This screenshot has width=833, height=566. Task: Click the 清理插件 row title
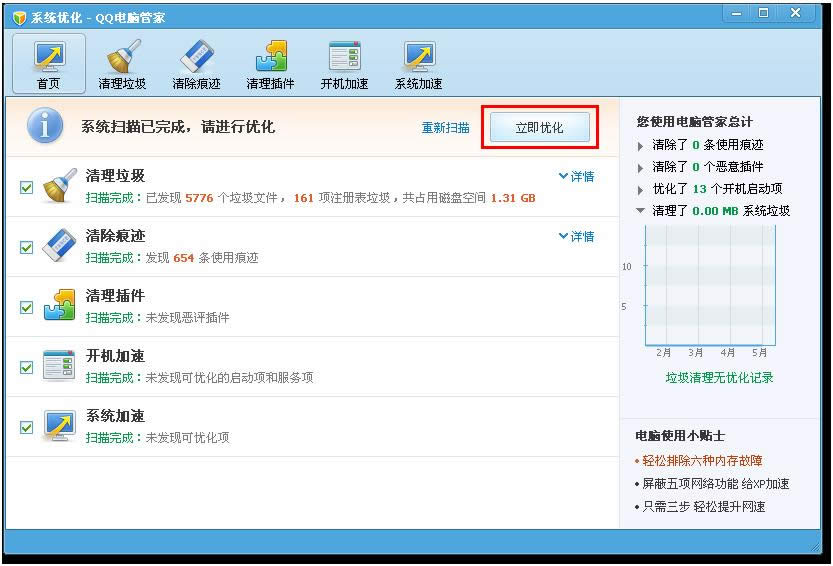point(115,295)
